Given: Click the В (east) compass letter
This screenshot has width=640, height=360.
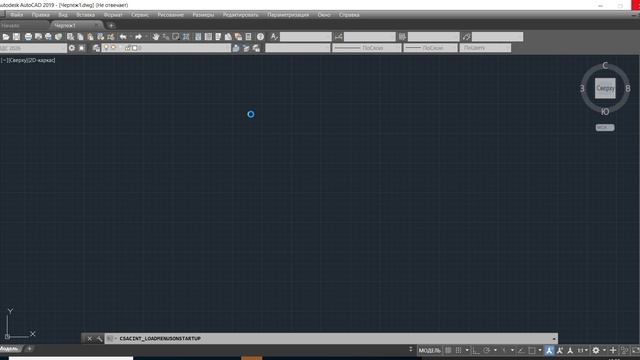Looking at the screenshot, I should click(628, 88).
